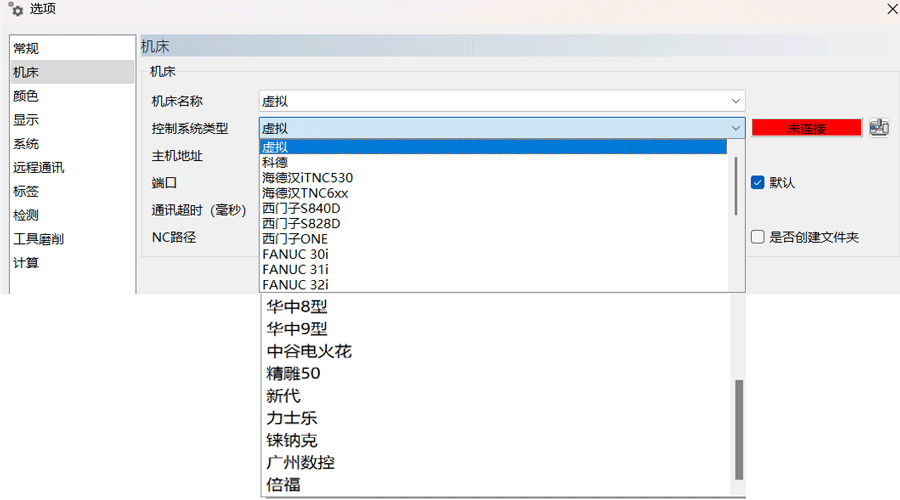Select FANUC 30i controller option
Viewport: 900px width, 500px height.
tap(494, 254)
